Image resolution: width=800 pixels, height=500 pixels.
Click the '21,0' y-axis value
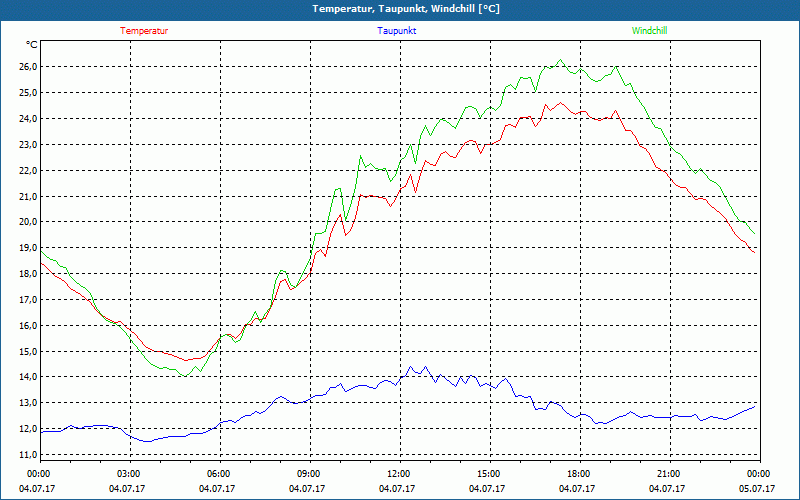point(28,196)
